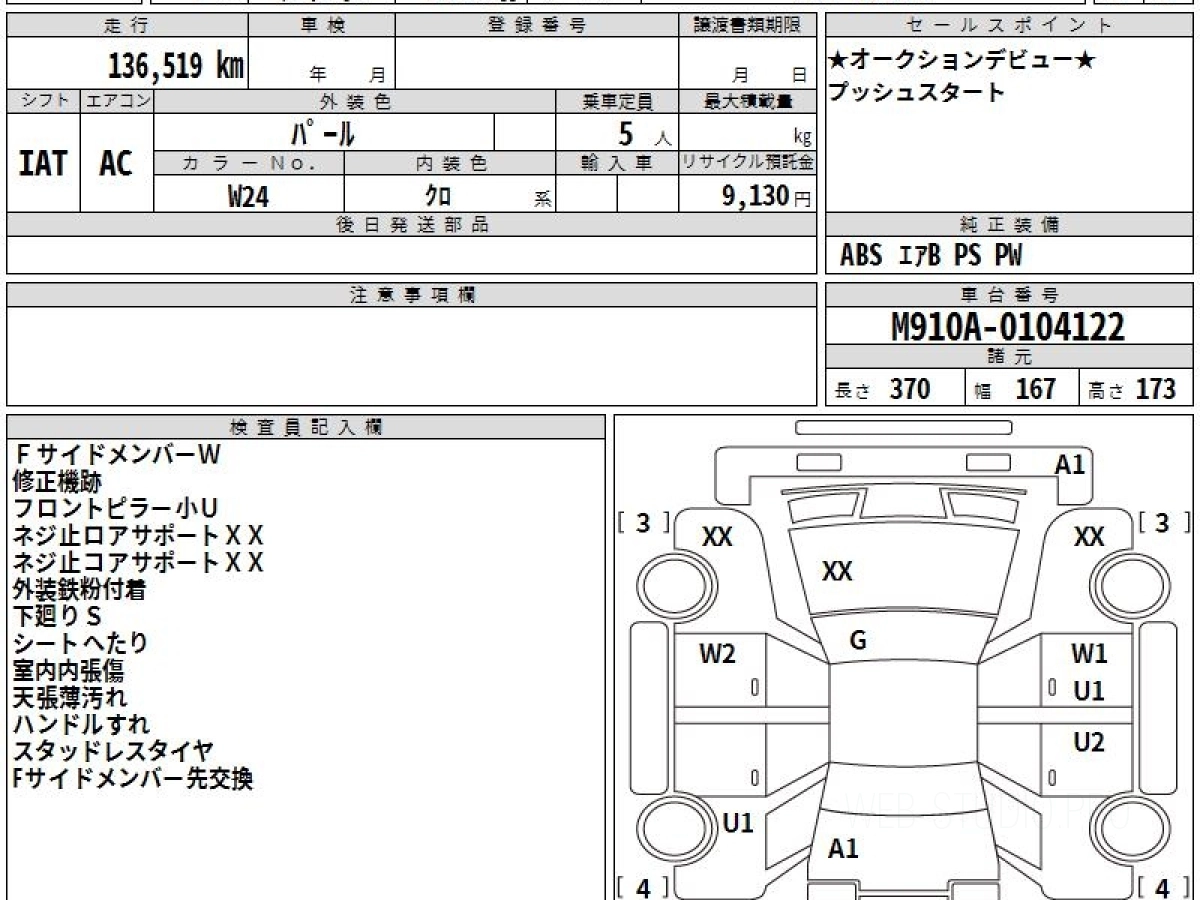Select the パール exterior color value
Image resolution: width=1200 pixels, height=900 pixels.
click(323, 132)
